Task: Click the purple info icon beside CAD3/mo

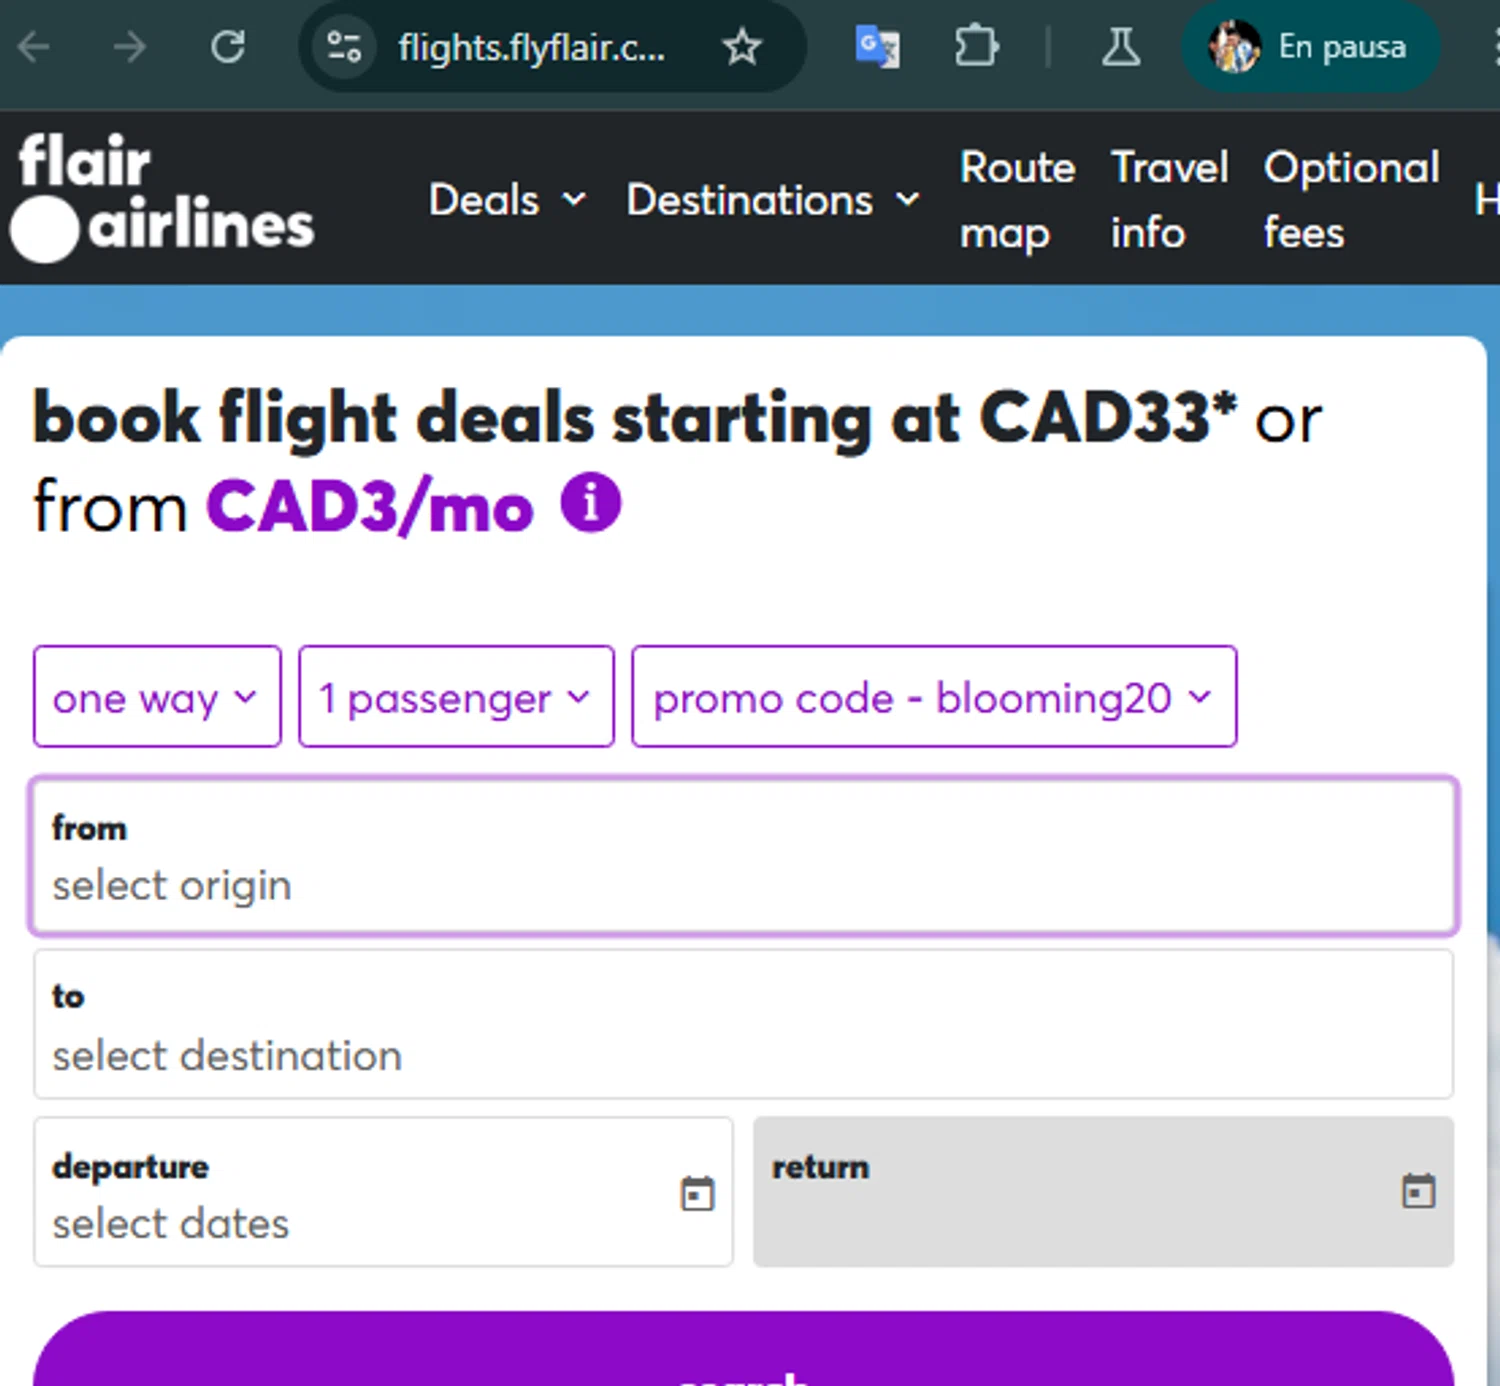Action: click(591, 503)
